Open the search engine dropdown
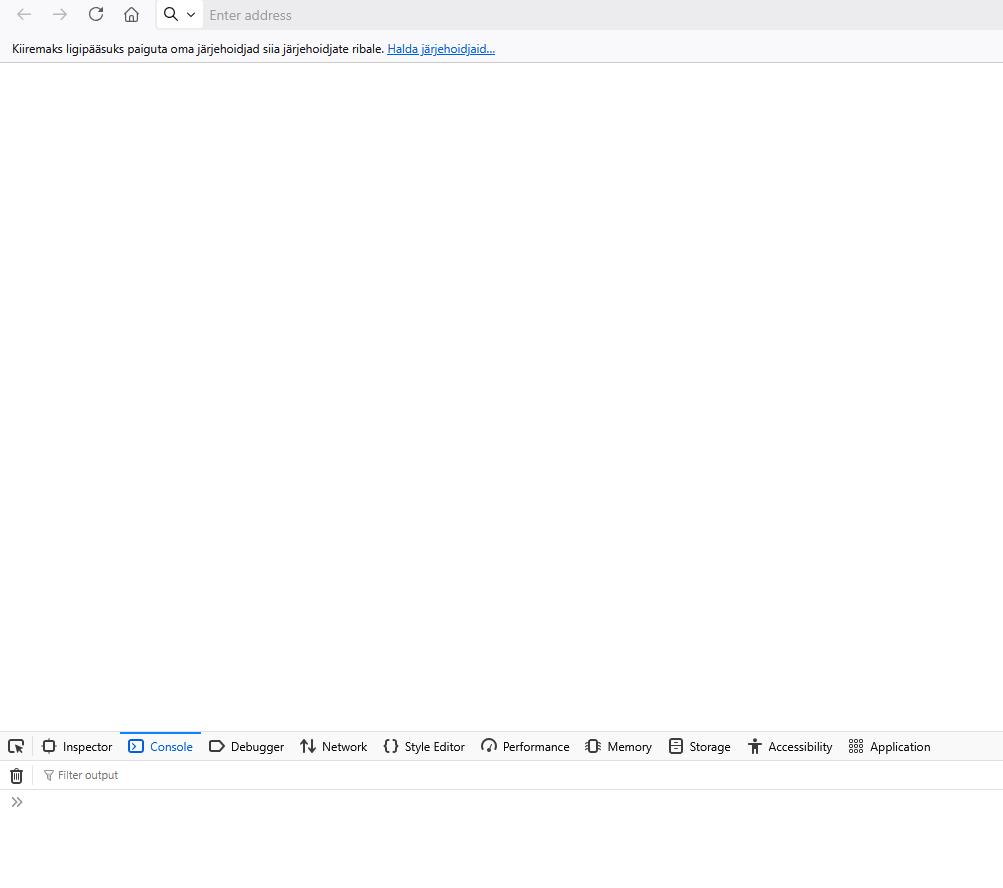Screen dimensions: 1003x888 [179, 15]
